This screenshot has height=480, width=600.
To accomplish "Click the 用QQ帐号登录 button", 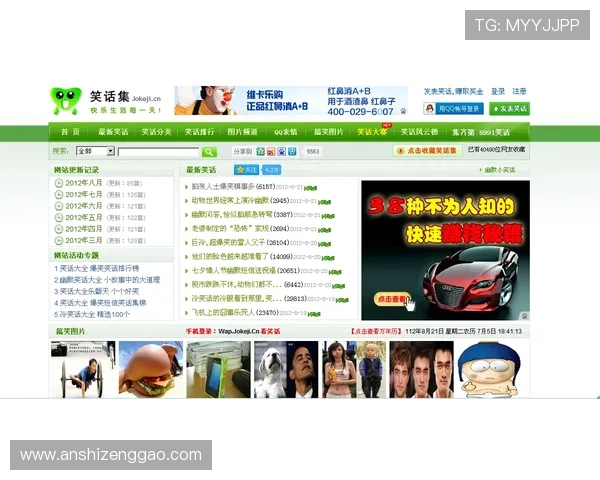I will click(x=453, y=109).
